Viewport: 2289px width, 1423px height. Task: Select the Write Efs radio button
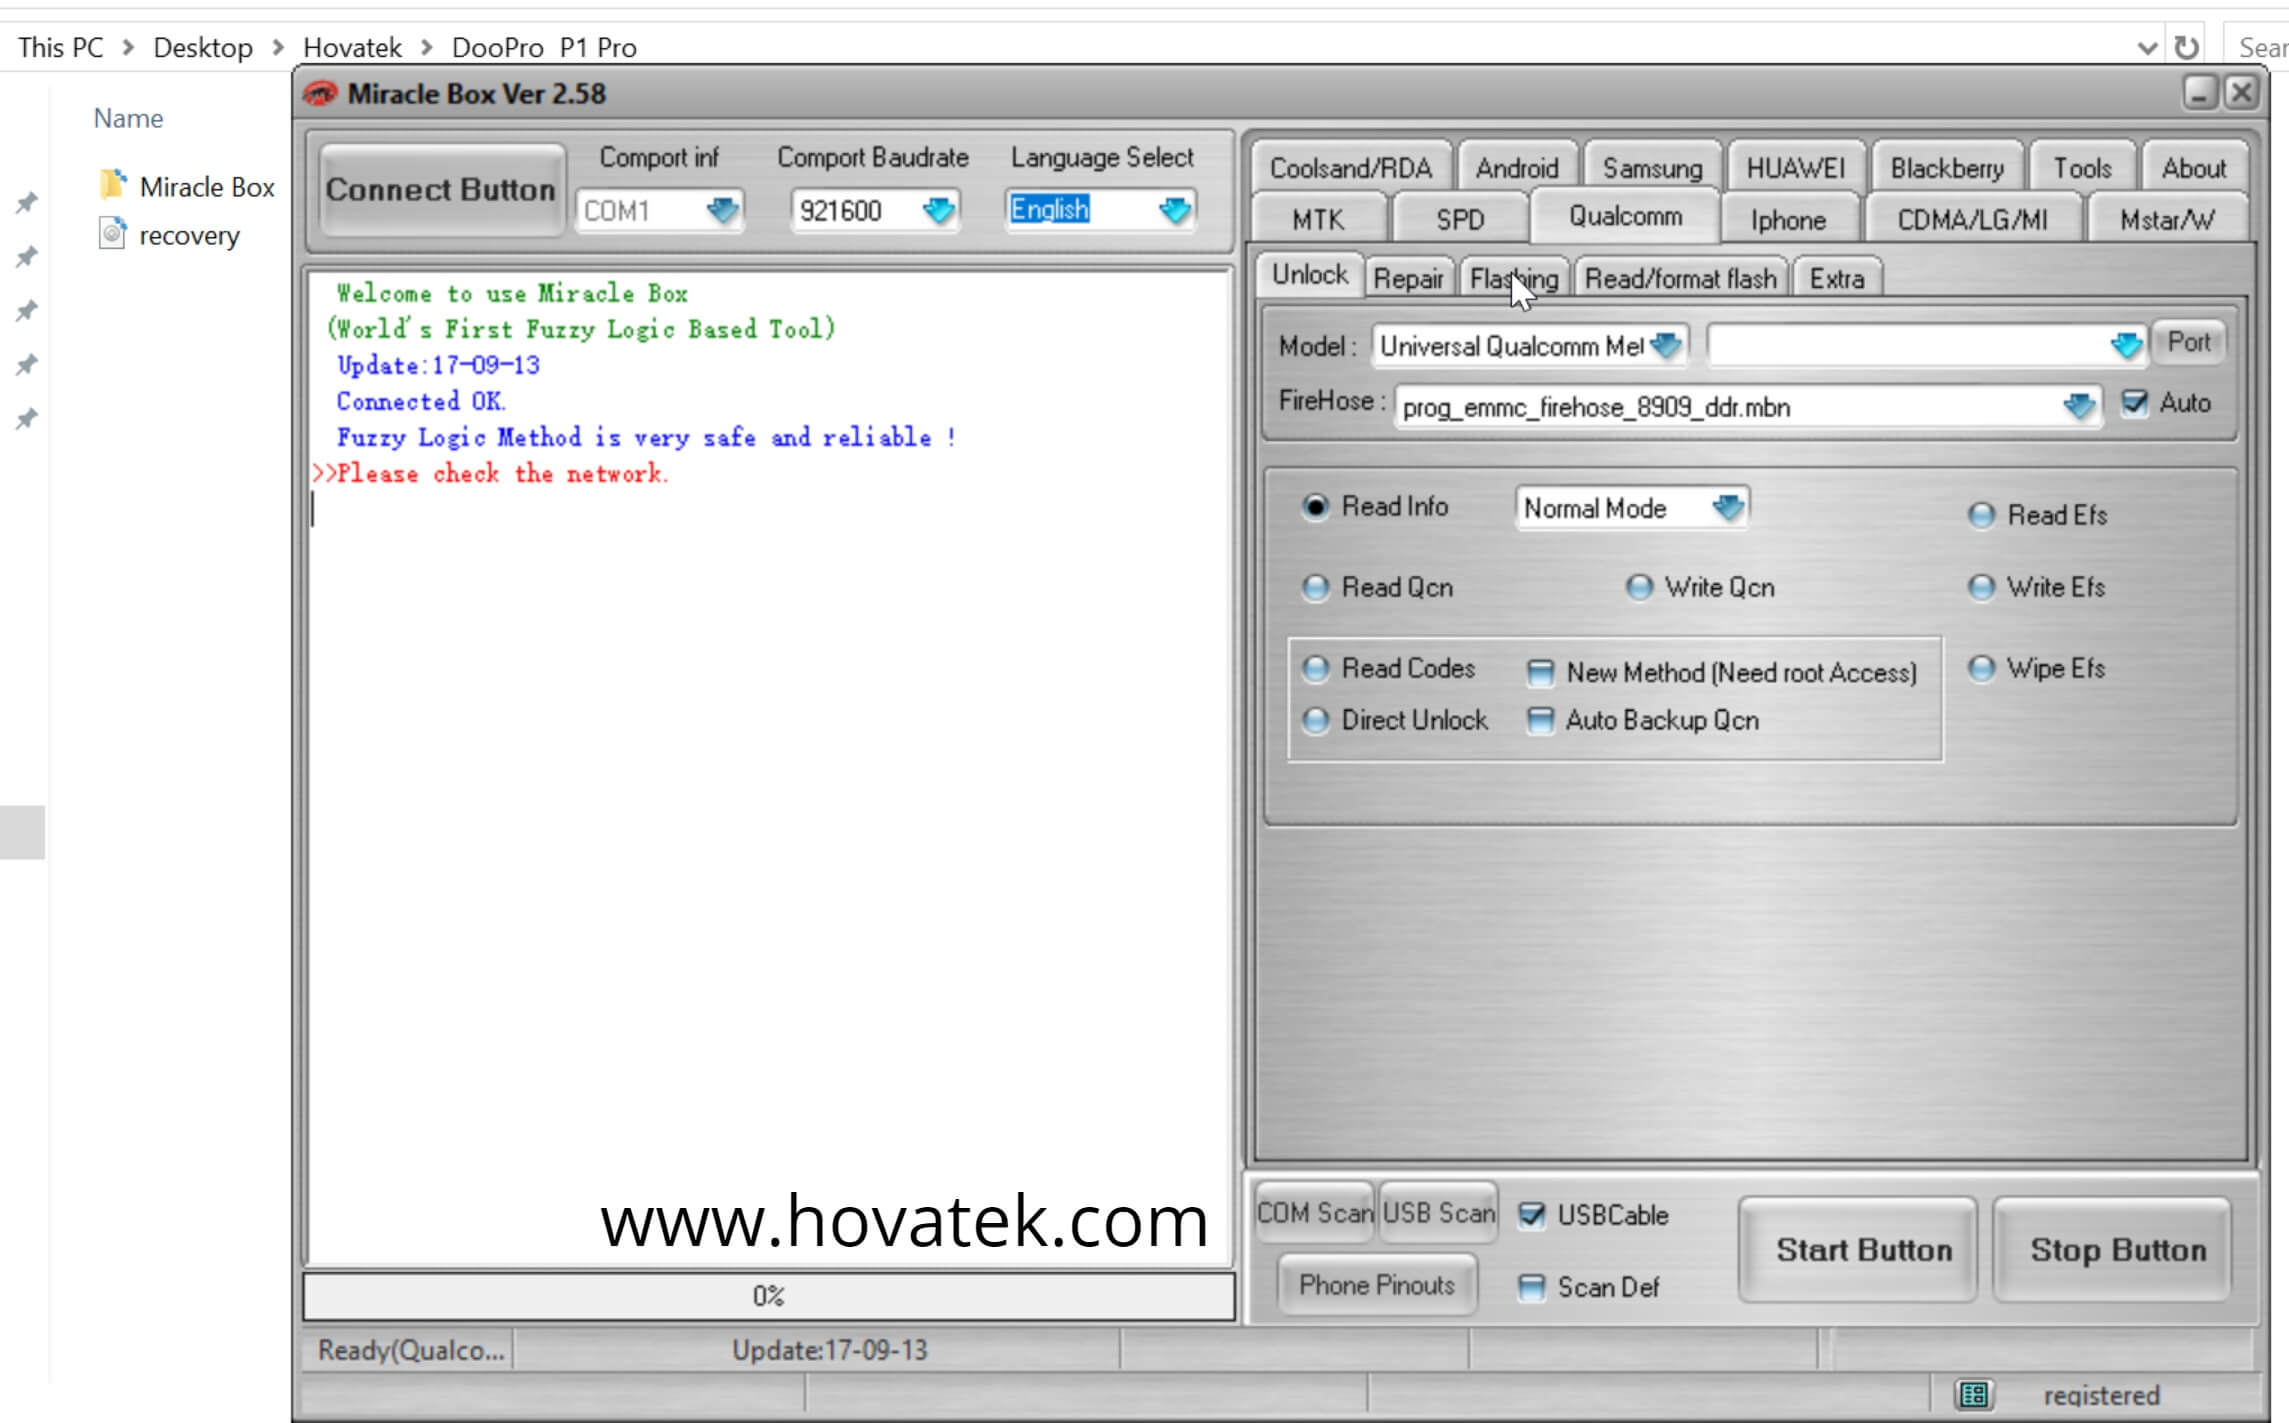tap(1981, 587)
